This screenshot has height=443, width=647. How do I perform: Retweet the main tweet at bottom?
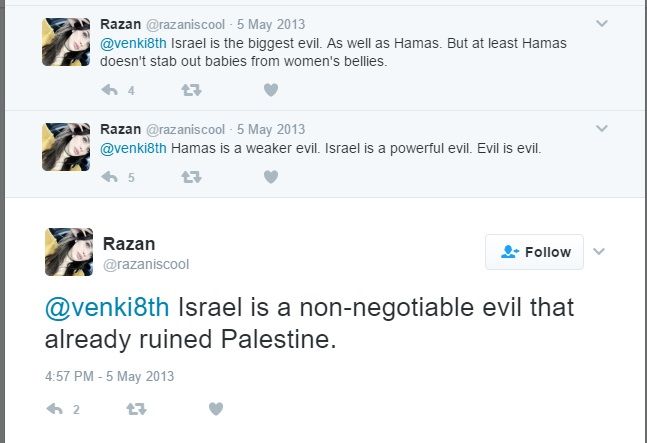(136, 409)
